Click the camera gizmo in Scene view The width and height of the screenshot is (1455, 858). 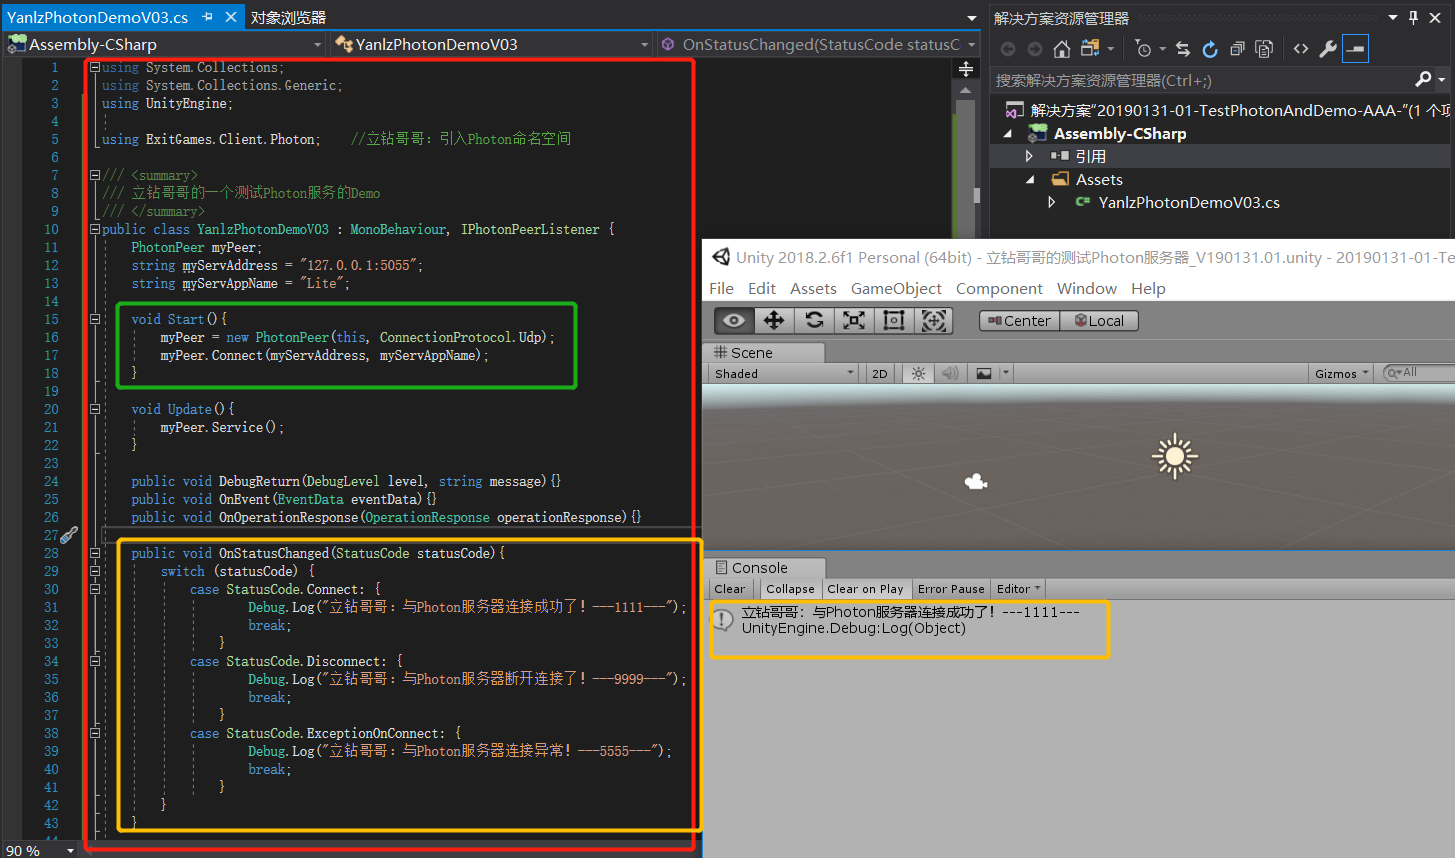pyautogui.click(x=976, y=483)
